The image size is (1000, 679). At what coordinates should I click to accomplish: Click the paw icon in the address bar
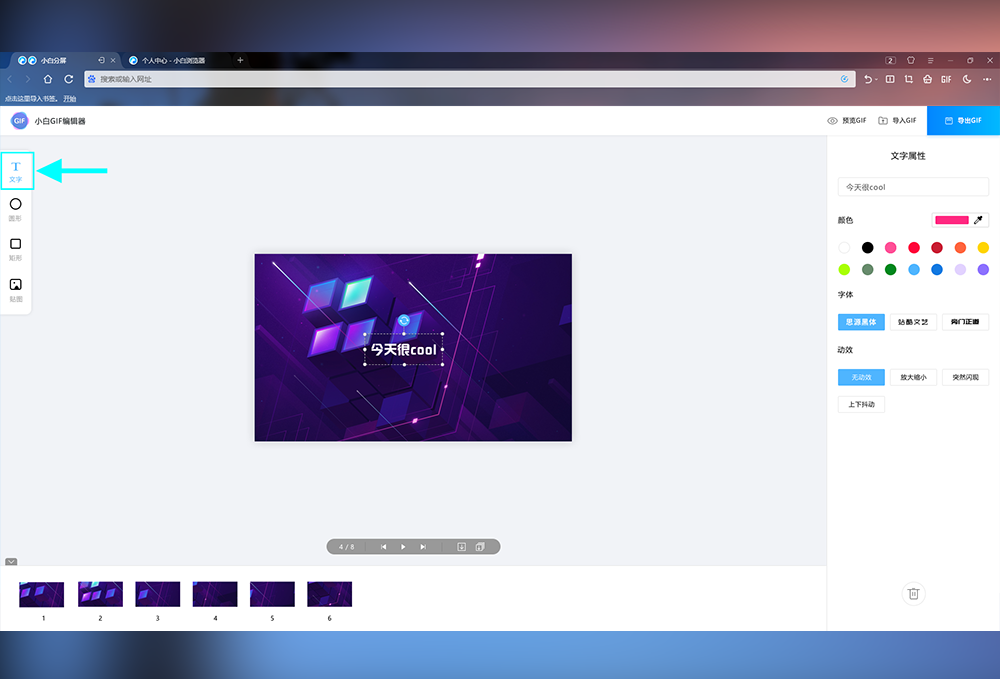(x=92, y=79)
